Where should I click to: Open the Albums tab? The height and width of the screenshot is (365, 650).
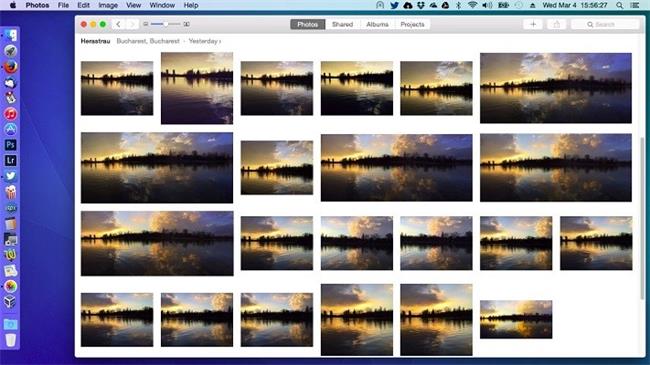tap(377, 24)
